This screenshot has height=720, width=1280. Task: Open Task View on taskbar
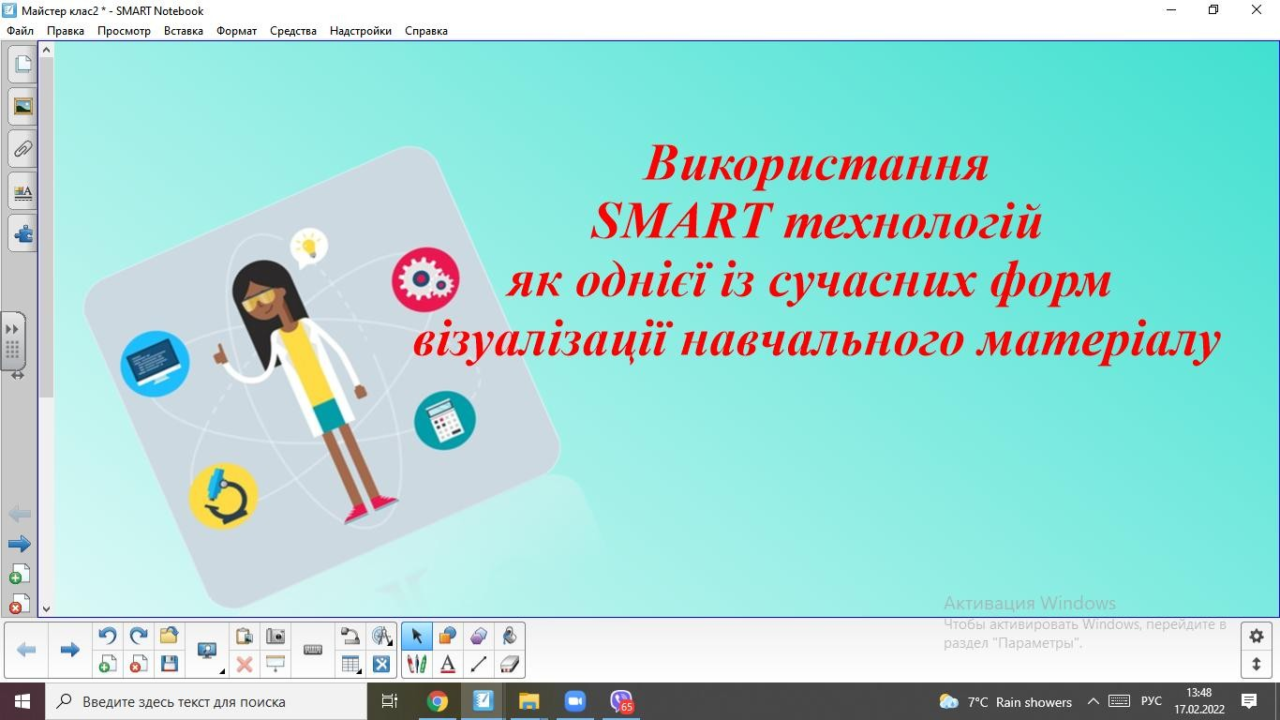[390, 701]
